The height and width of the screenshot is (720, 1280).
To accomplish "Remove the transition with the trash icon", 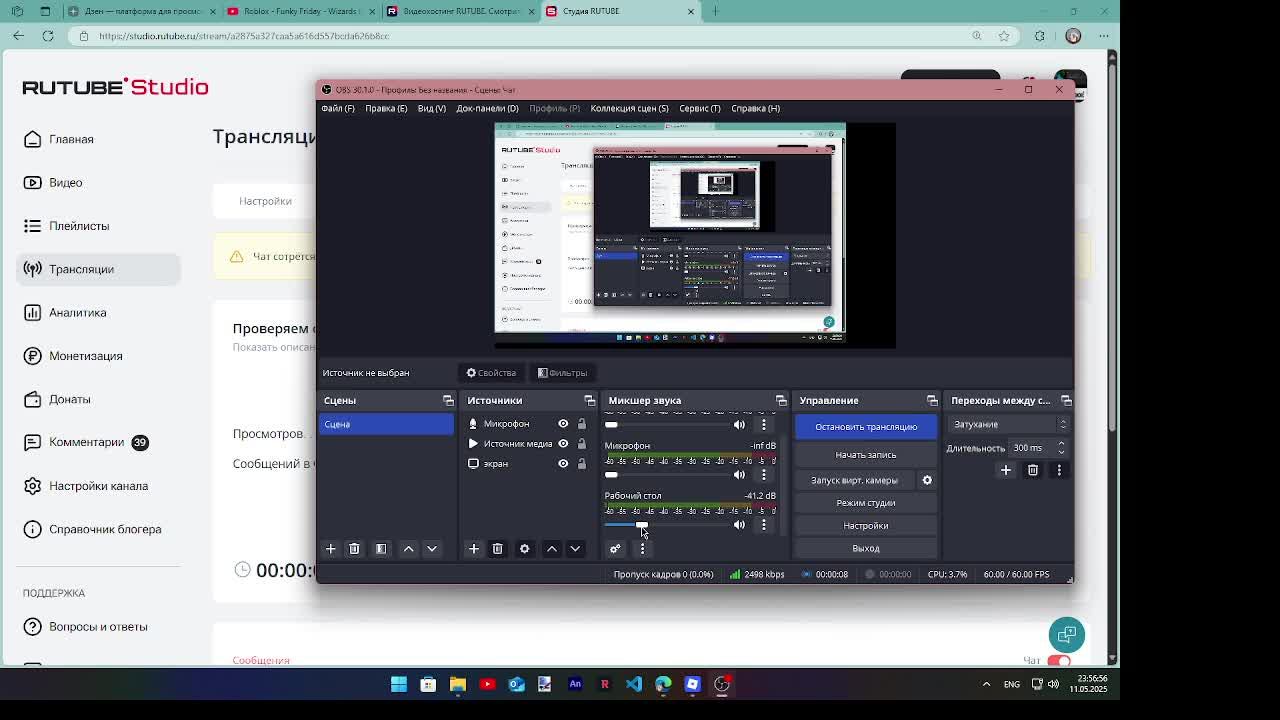I will [x=1033, y=470].
